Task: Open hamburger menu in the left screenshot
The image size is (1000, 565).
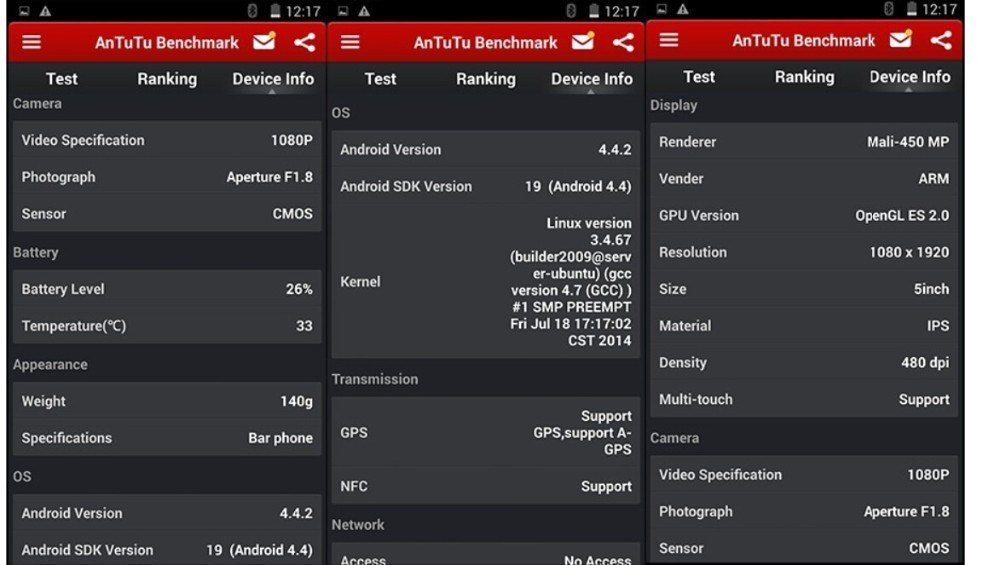Action: 32,42
